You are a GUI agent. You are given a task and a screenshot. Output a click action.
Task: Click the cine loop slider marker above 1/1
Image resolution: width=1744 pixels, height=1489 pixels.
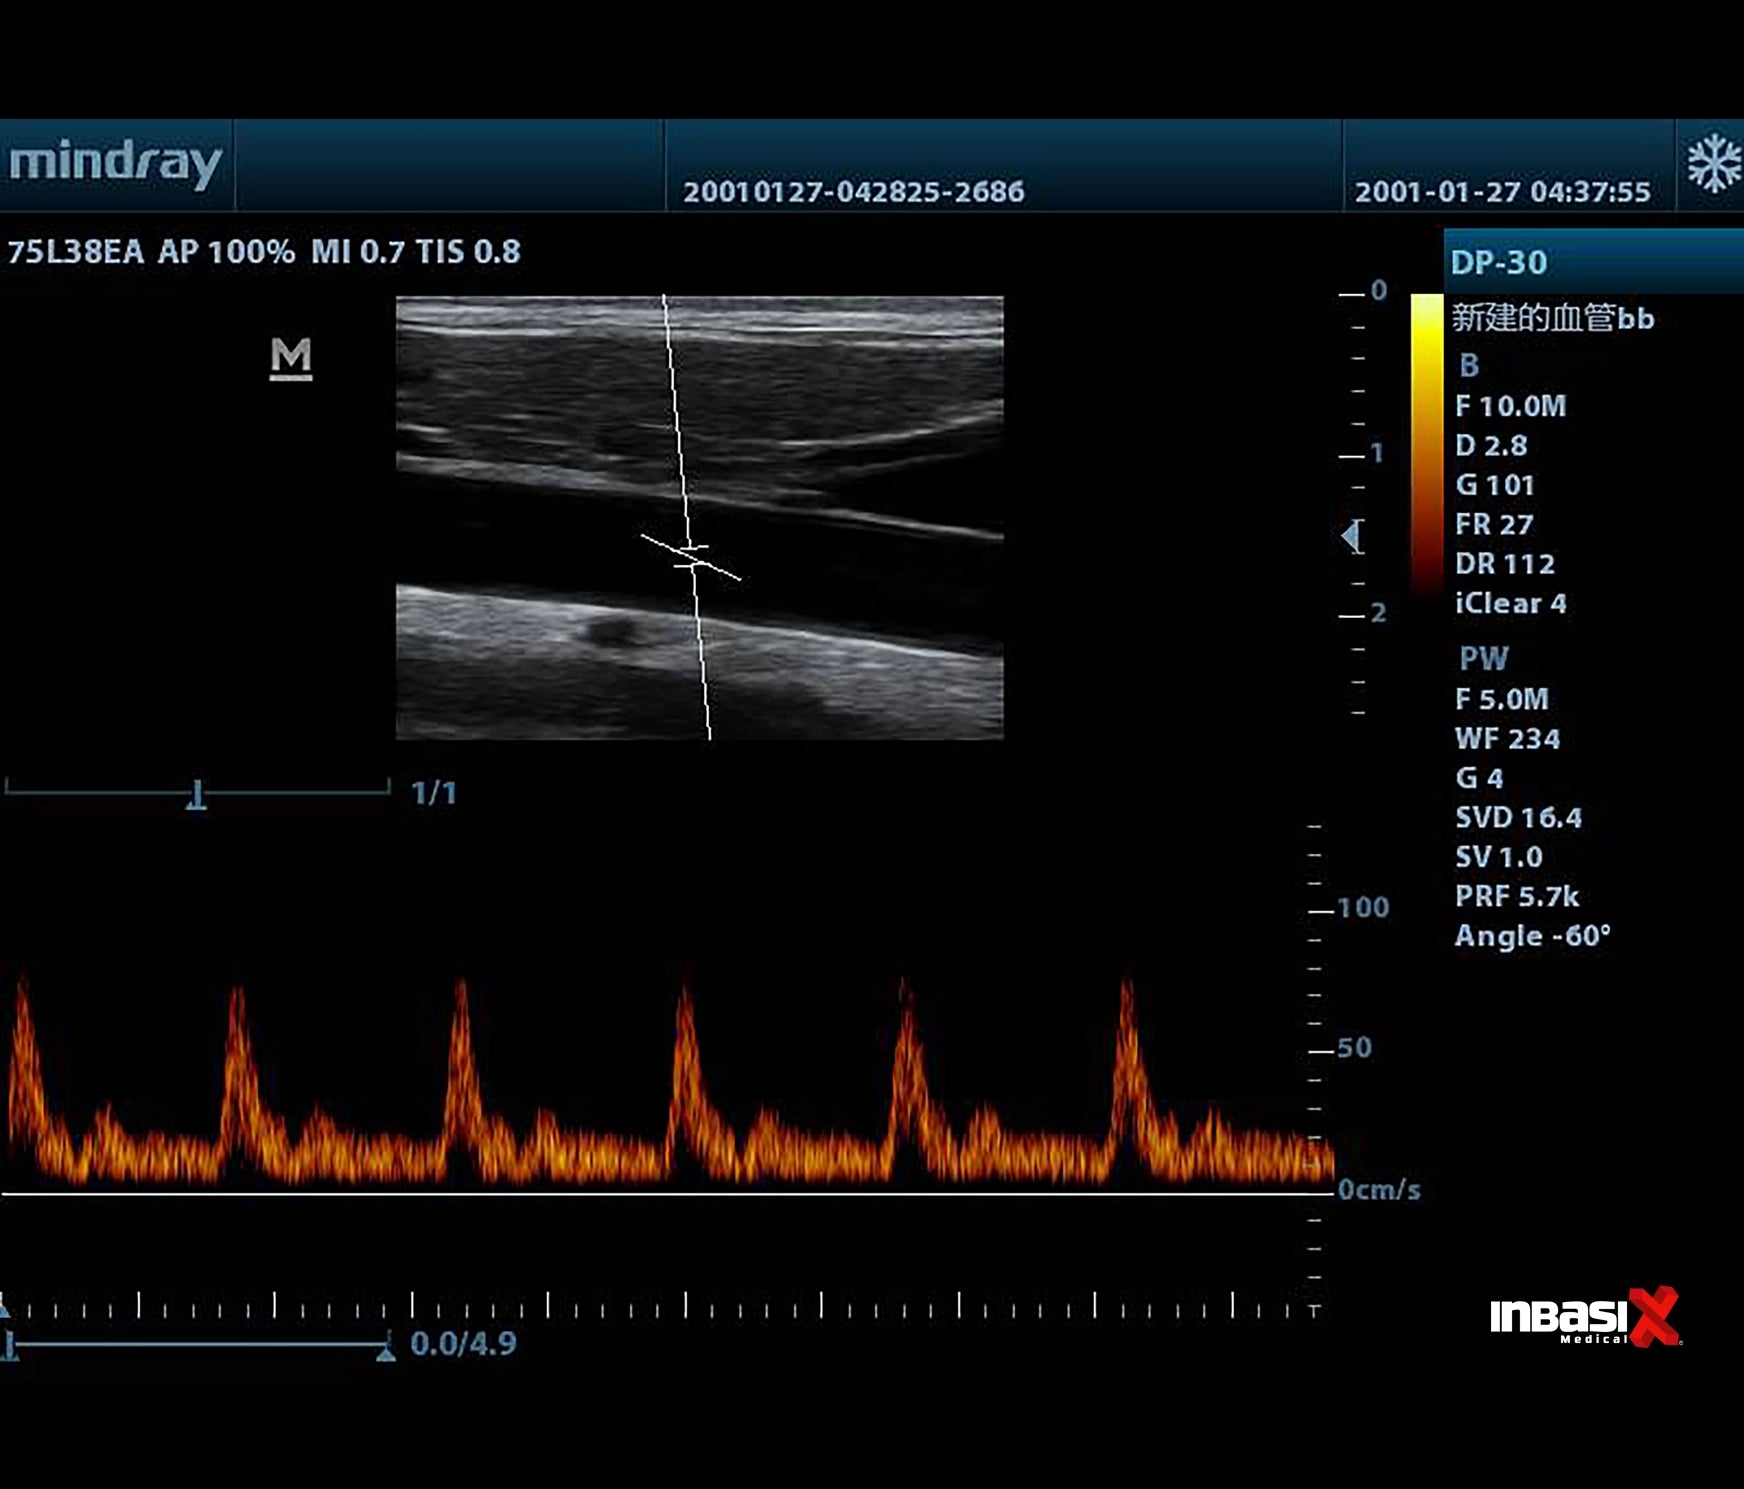(x=197, y=796)
